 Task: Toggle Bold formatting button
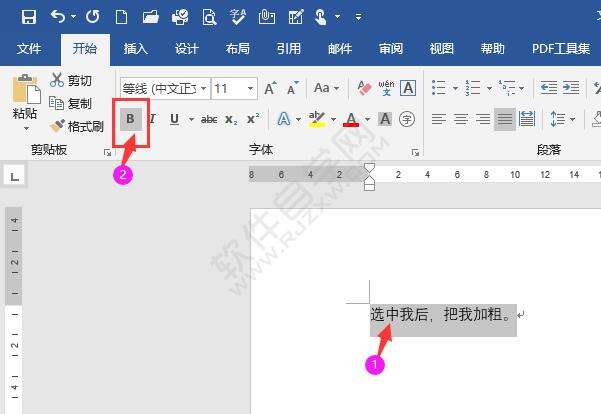click(131, 119)
